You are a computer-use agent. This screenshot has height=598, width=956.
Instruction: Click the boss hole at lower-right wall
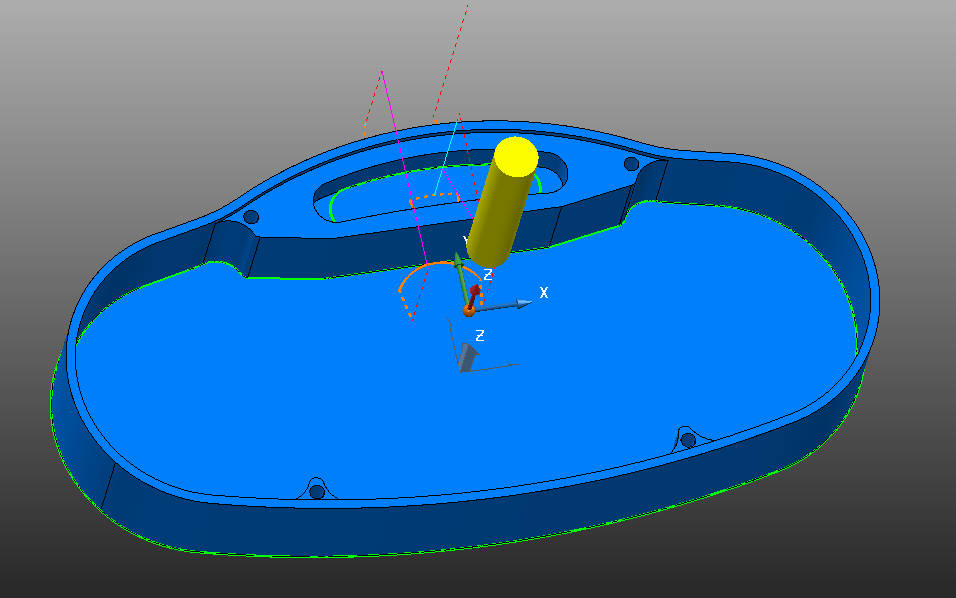pyautogui.click(x=688, y=439)
